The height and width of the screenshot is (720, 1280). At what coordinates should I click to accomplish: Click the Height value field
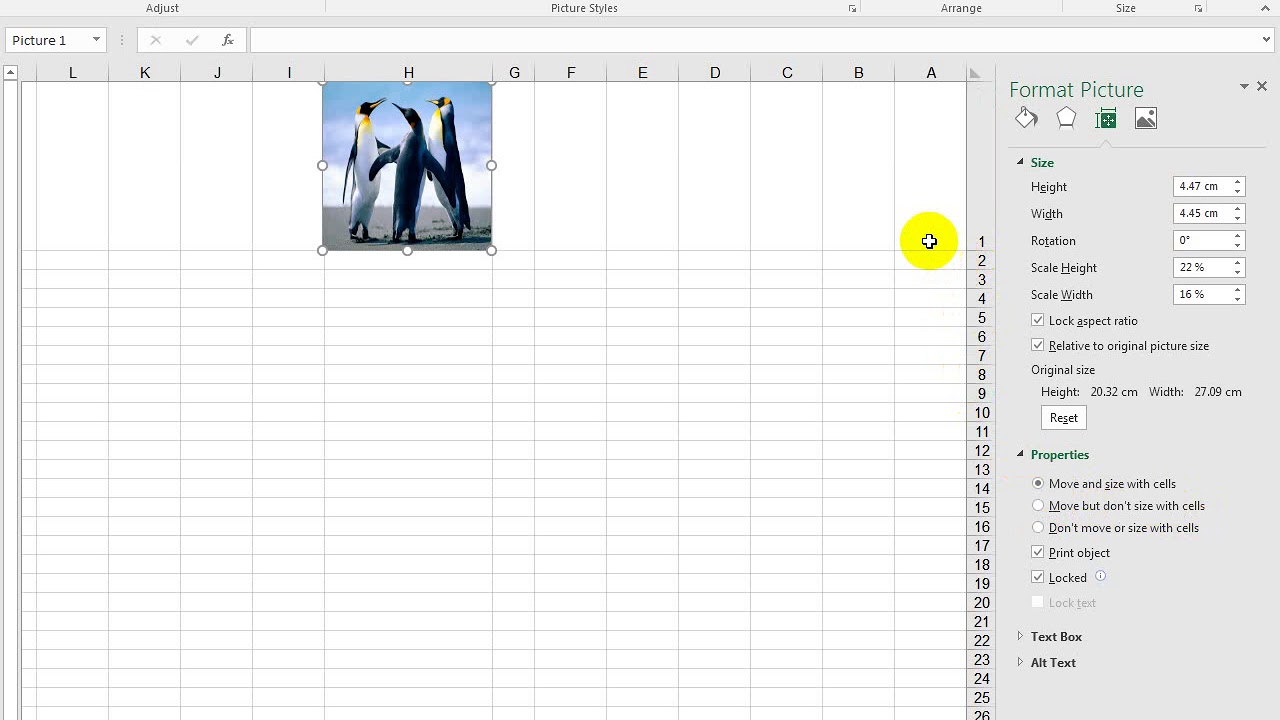[1202, 186]
